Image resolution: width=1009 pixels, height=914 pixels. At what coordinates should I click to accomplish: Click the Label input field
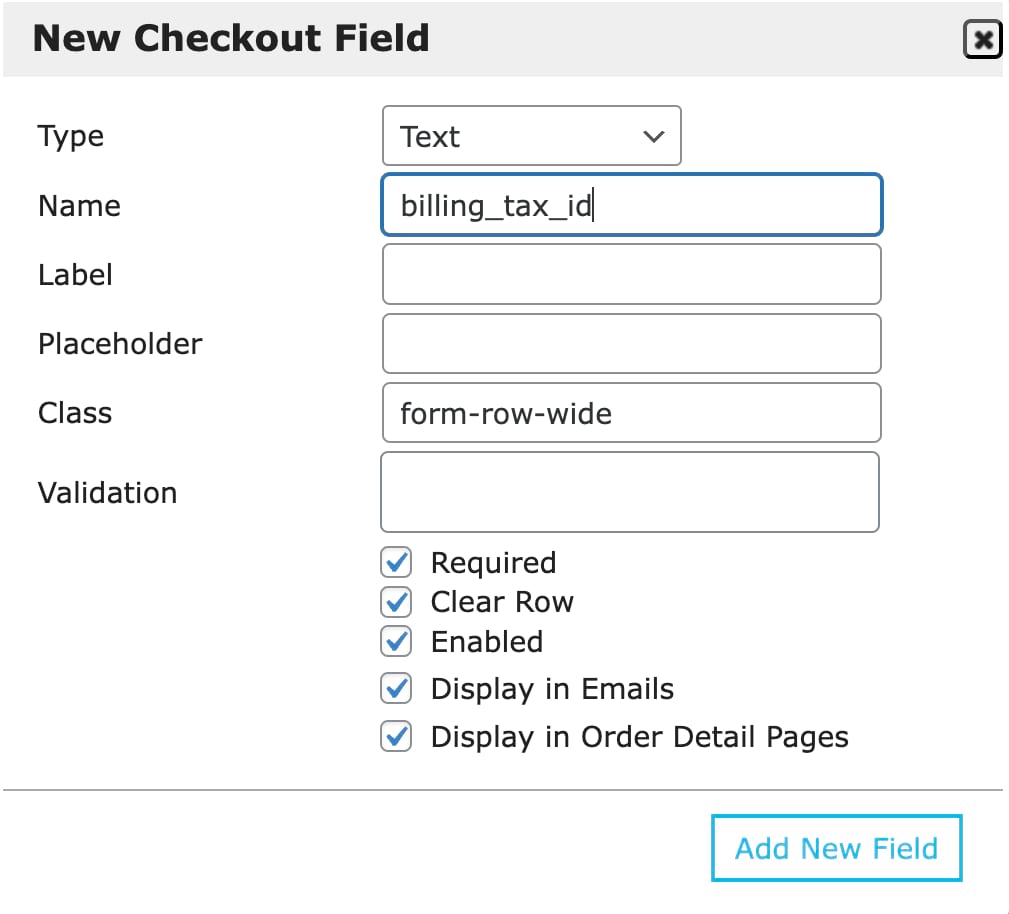(x=631, y=273)
